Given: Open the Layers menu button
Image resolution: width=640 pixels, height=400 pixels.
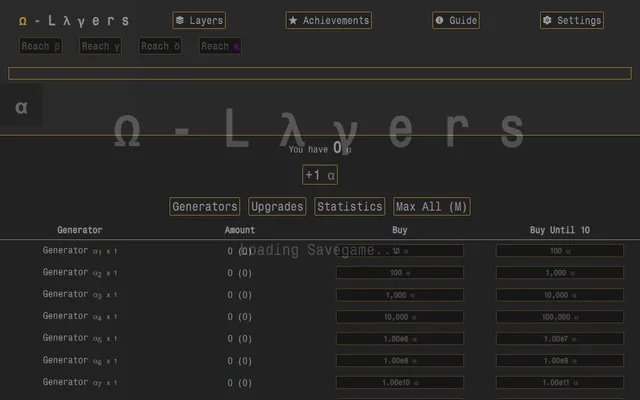Looking at the screenshot, I should pos(199,20).
